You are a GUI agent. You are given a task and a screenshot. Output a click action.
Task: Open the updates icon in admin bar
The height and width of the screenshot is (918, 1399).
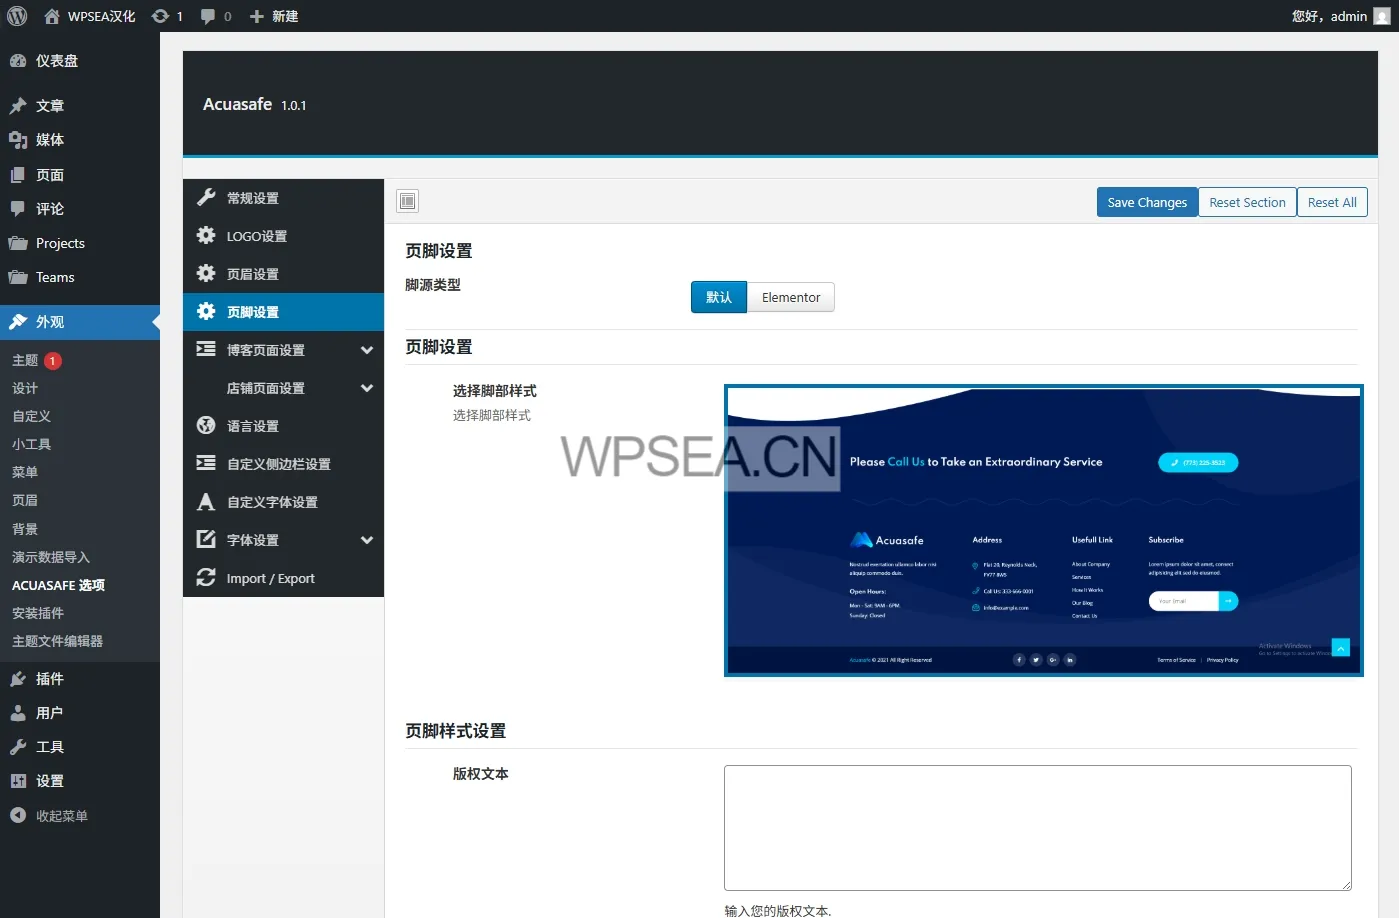click(160, 16)
